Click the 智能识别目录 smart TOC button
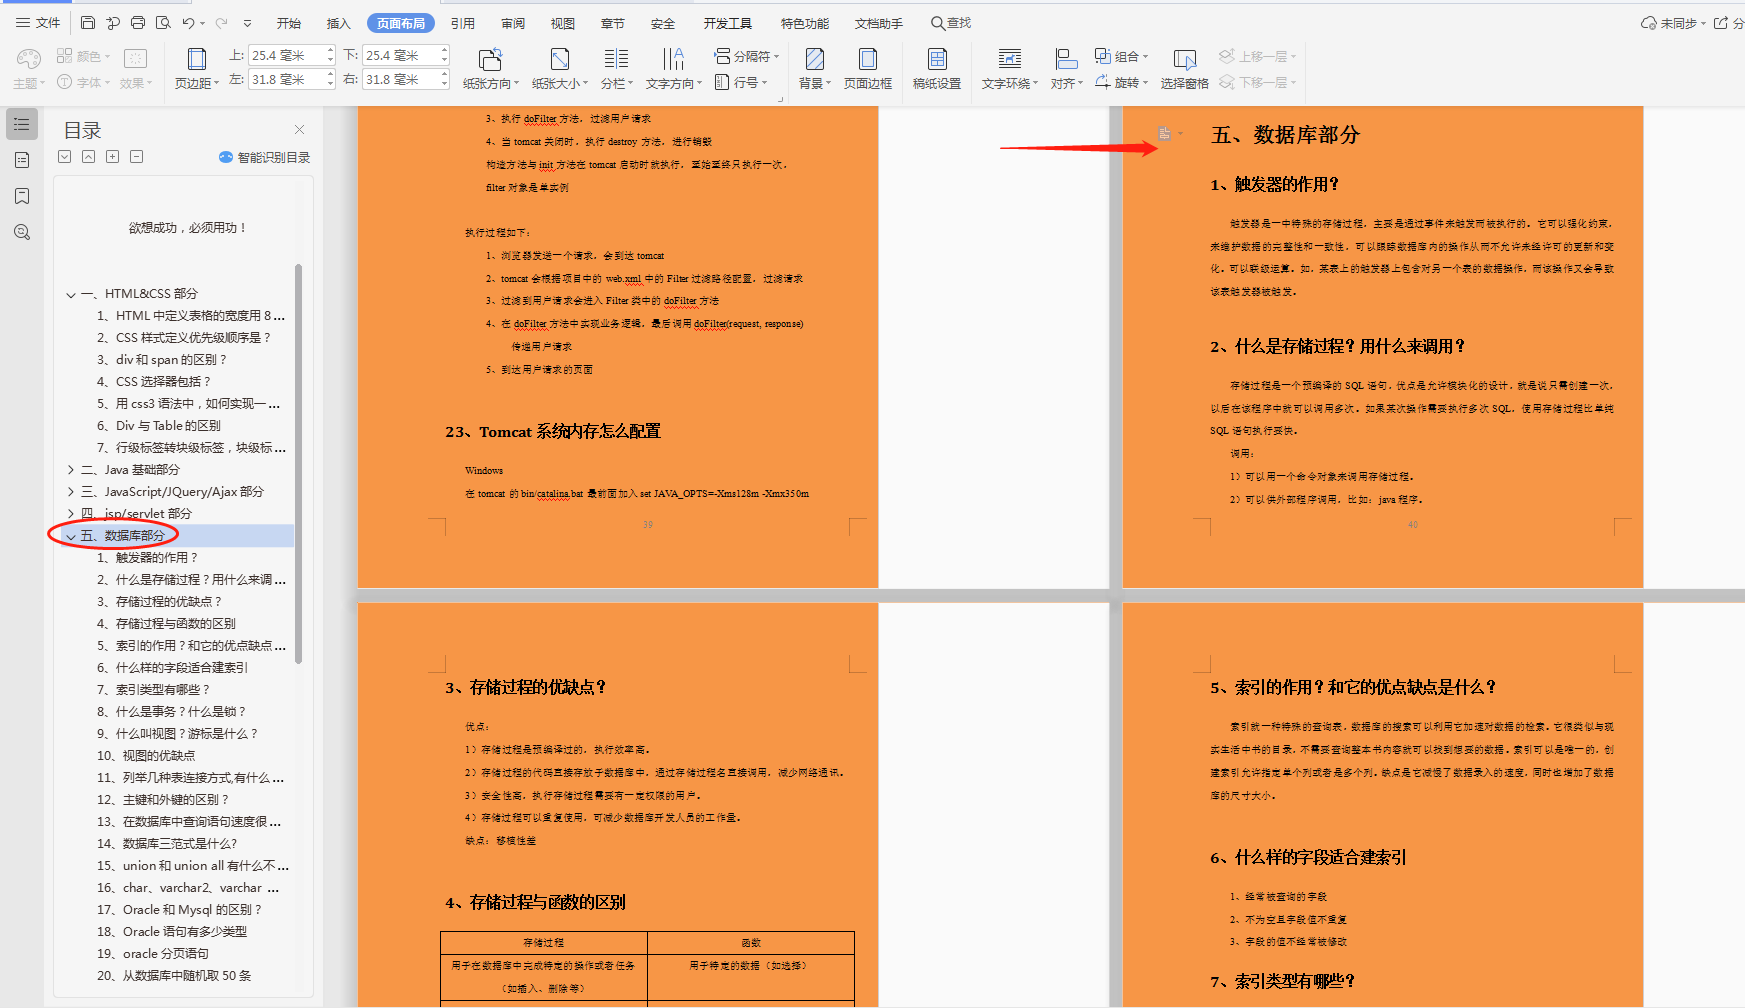1745x1008 pixels. pyautogui.click(x=265, y=157)
